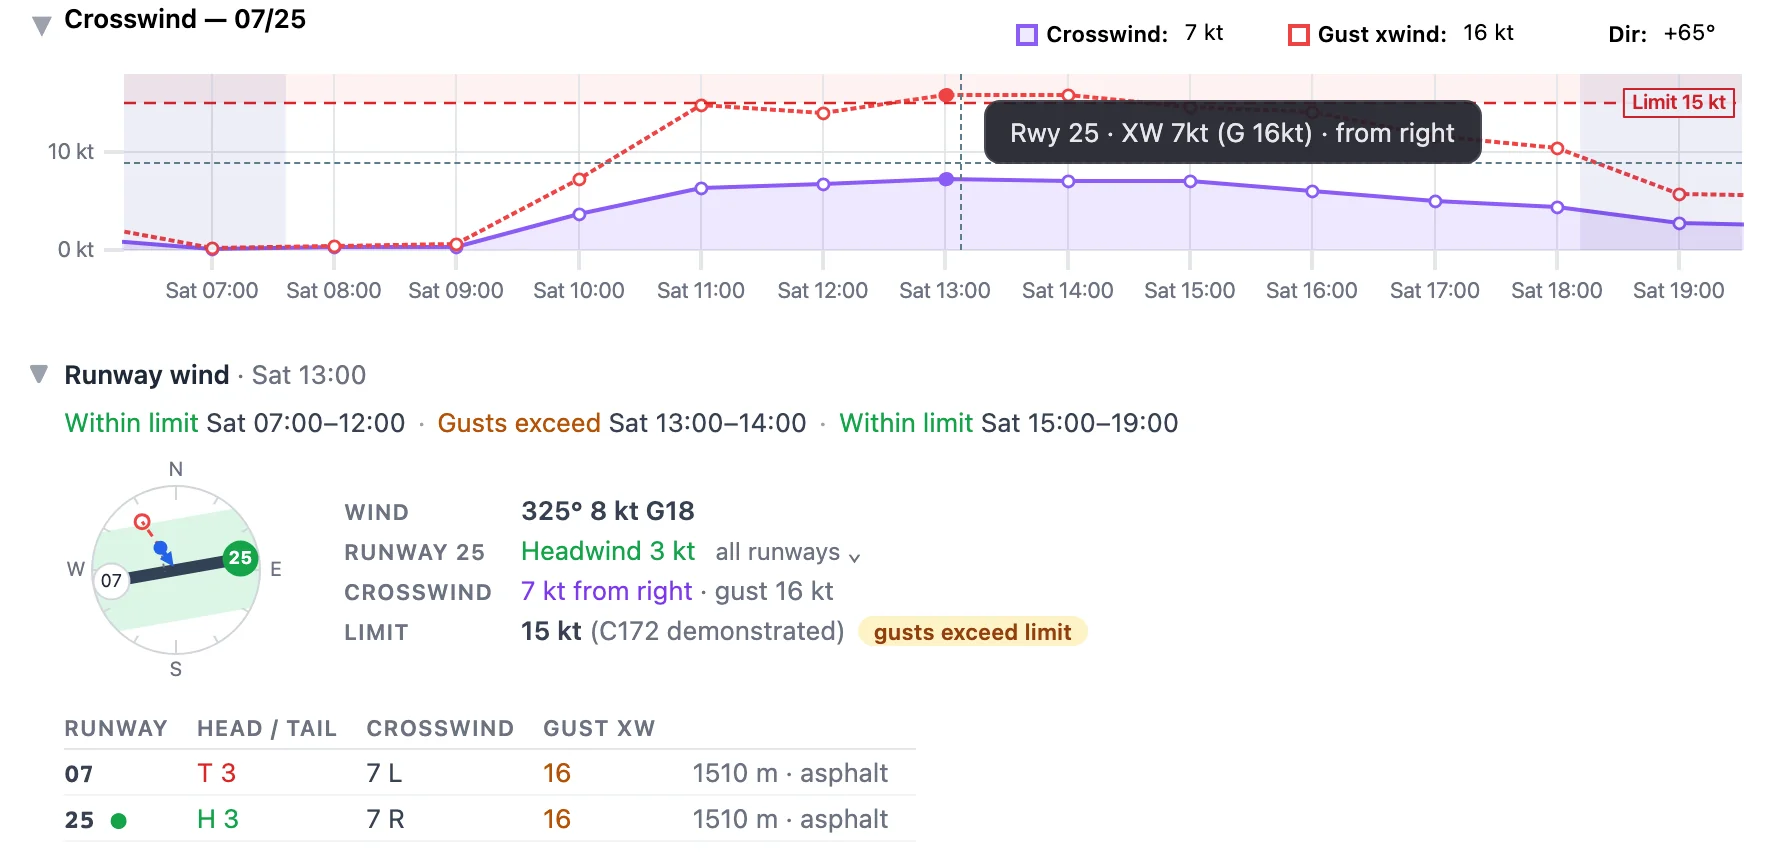Click the "gusts exceed limit" warning badge
Image resolution: width=1792 pixels, height=852 pixels.
pos(972,632)
